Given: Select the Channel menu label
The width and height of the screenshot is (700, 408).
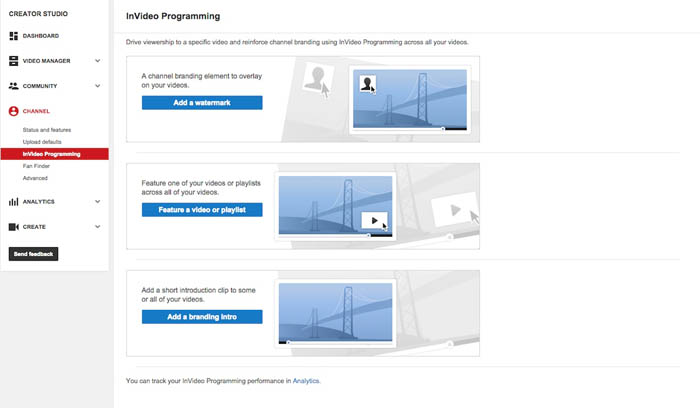Looking at the screenshot, I should click(36, 111).
